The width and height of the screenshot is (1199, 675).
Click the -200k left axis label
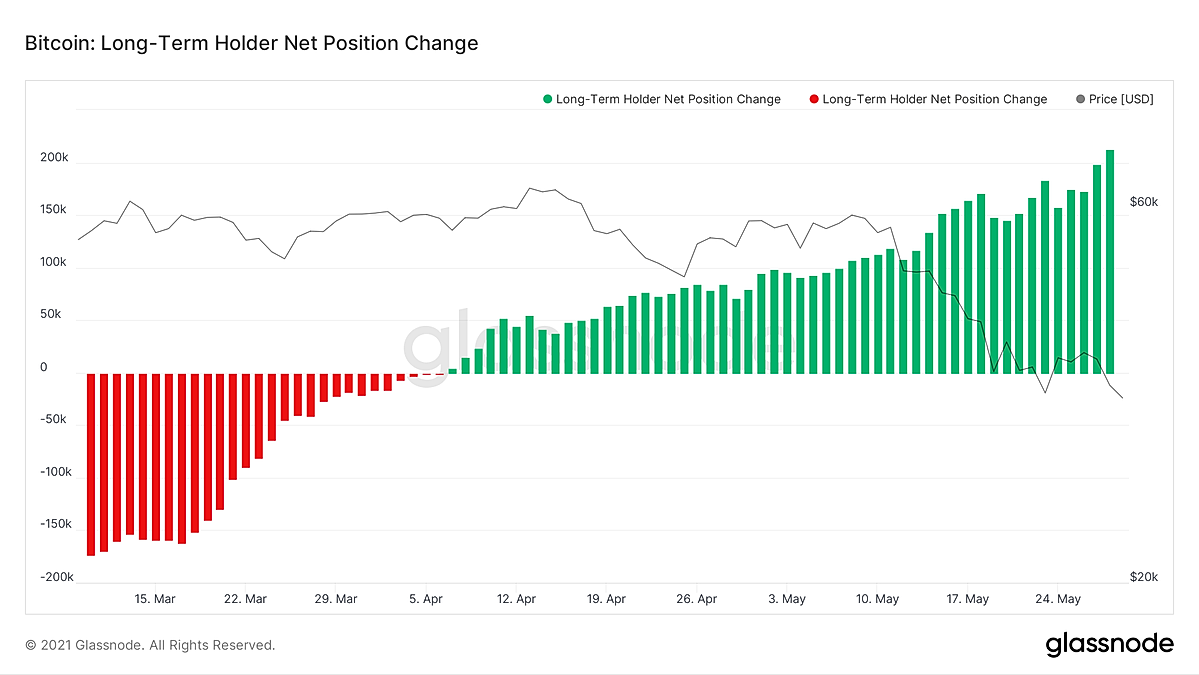57,577
